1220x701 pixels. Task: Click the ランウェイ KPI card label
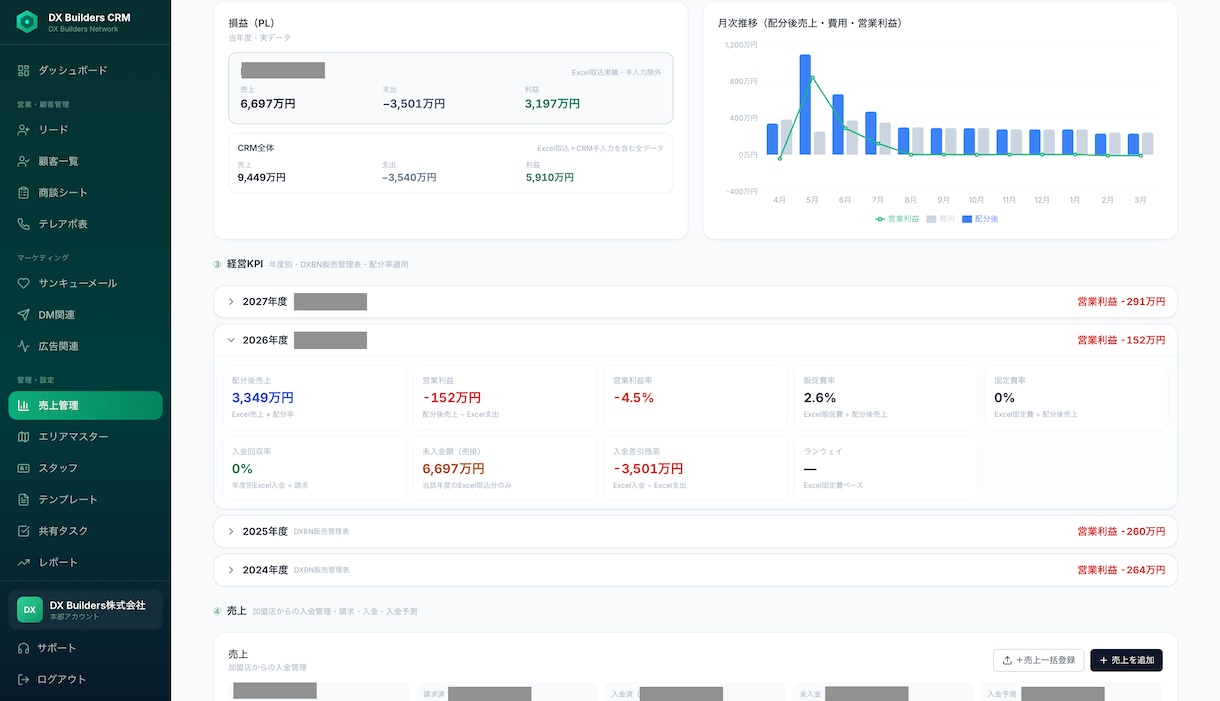(x=823, y=451)
